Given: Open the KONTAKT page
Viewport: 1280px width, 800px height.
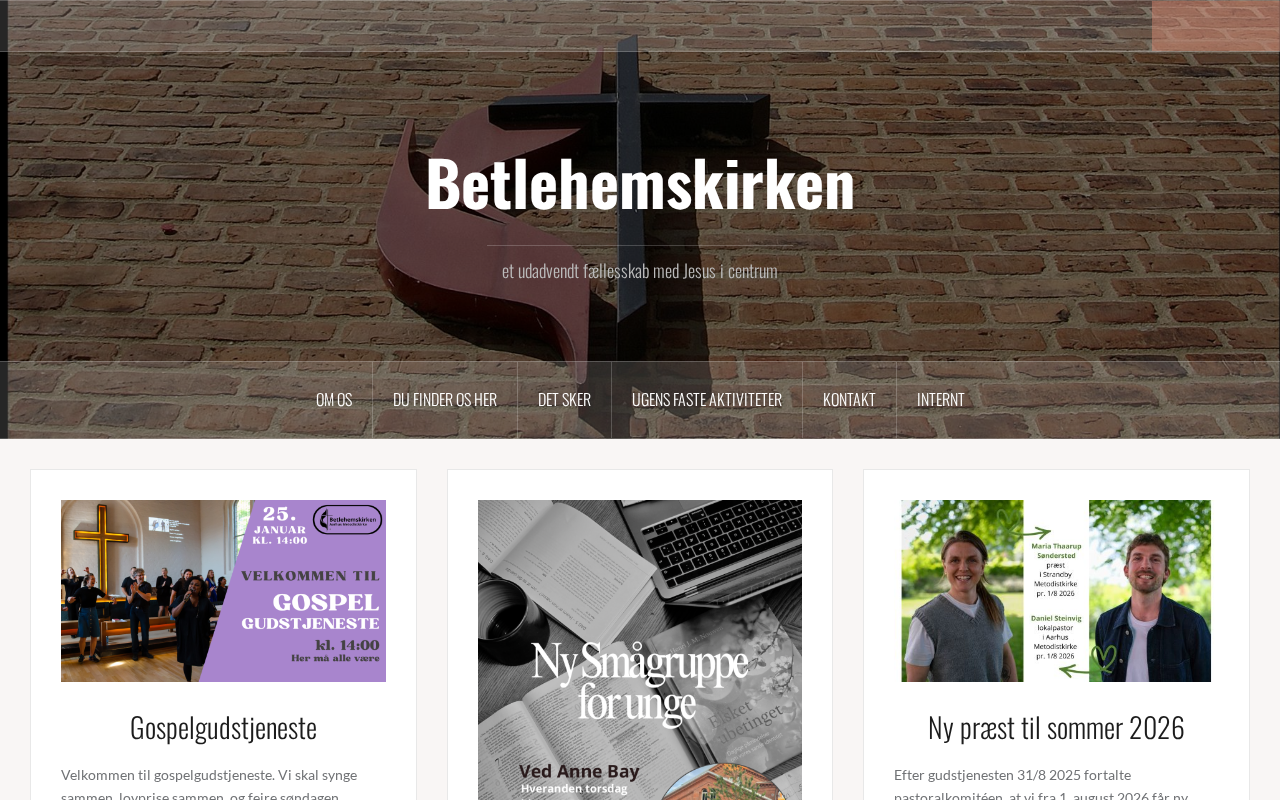Looking at the screenshot, I should [x=849, y=400].
